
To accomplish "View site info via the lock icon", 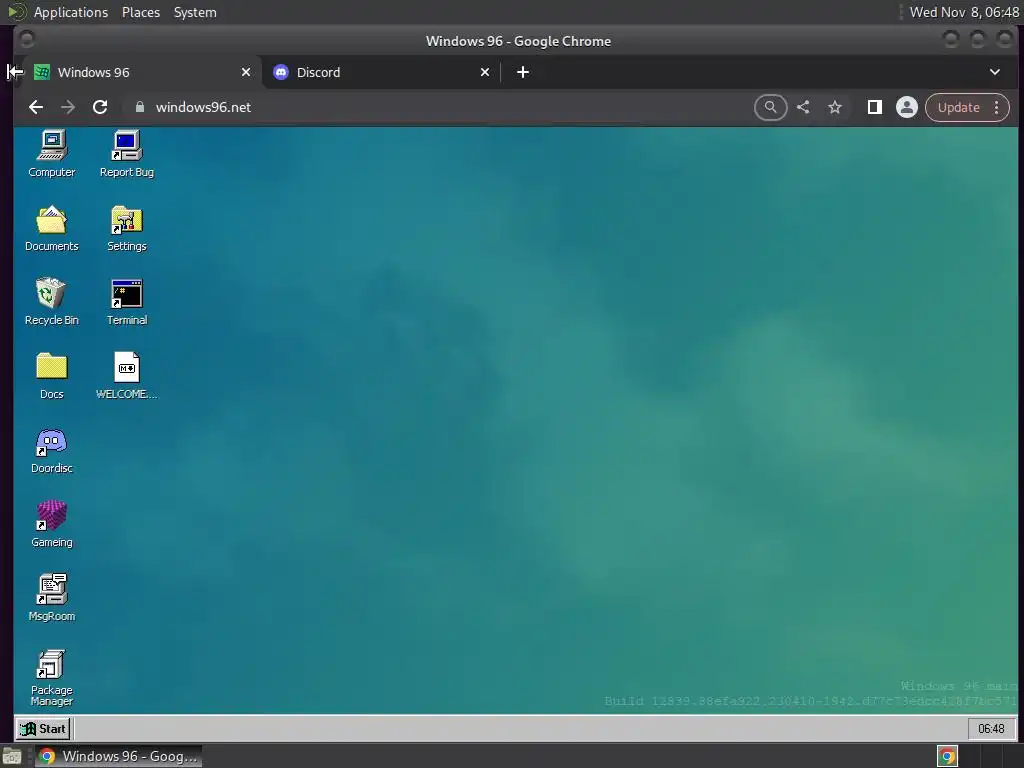I will (139, 107).
